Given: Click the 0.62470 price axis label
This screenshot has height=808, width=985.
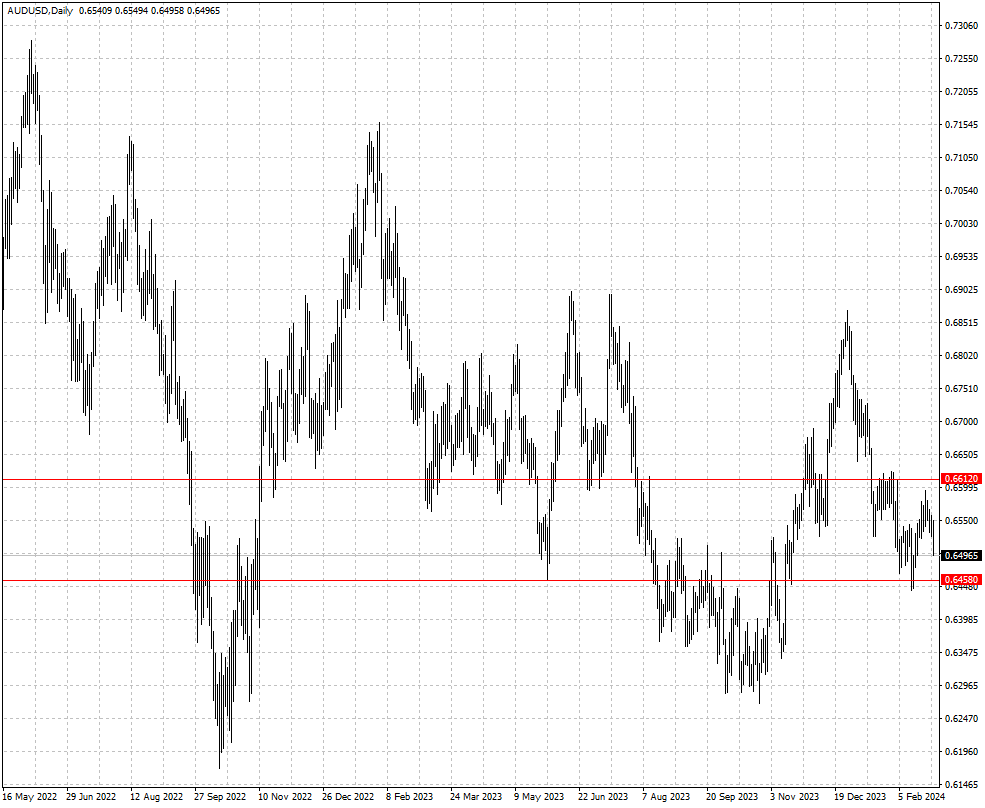Looking at the screenshot, I should 962,718.
